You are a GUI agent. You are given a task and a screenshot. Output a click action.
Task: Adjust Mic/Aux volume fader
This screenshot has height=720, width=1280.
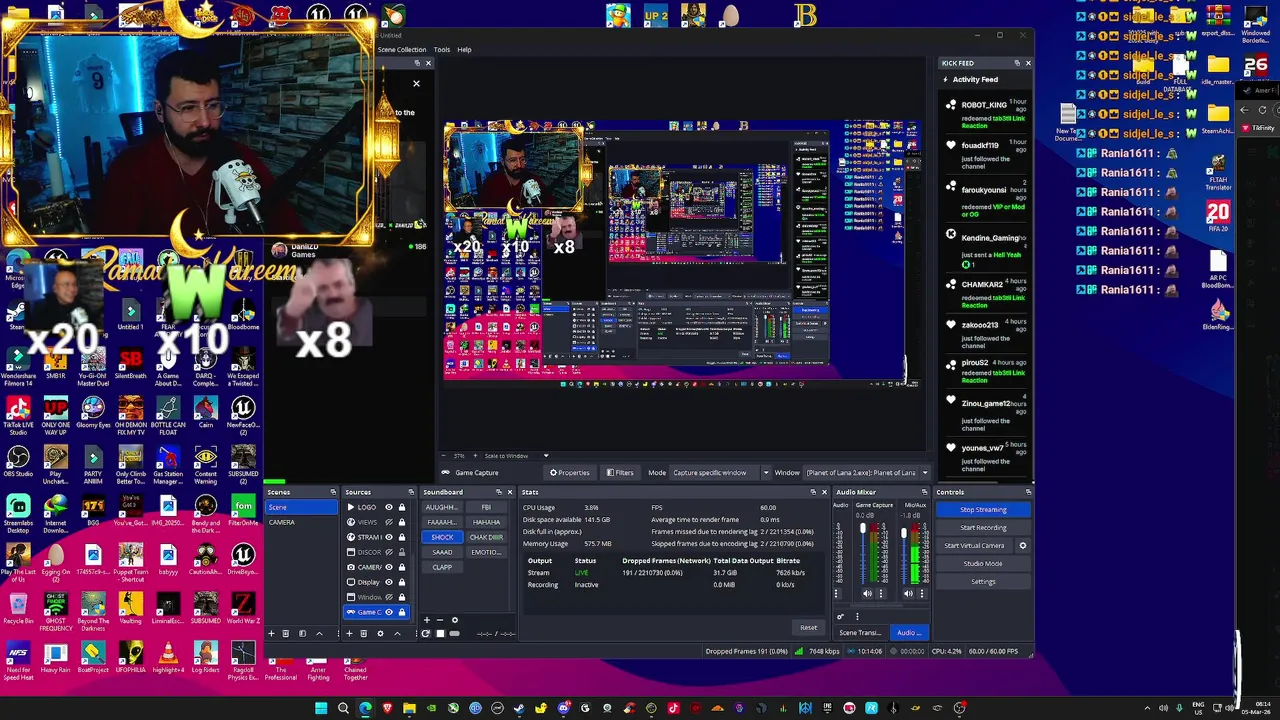click(x=904, y=533)
